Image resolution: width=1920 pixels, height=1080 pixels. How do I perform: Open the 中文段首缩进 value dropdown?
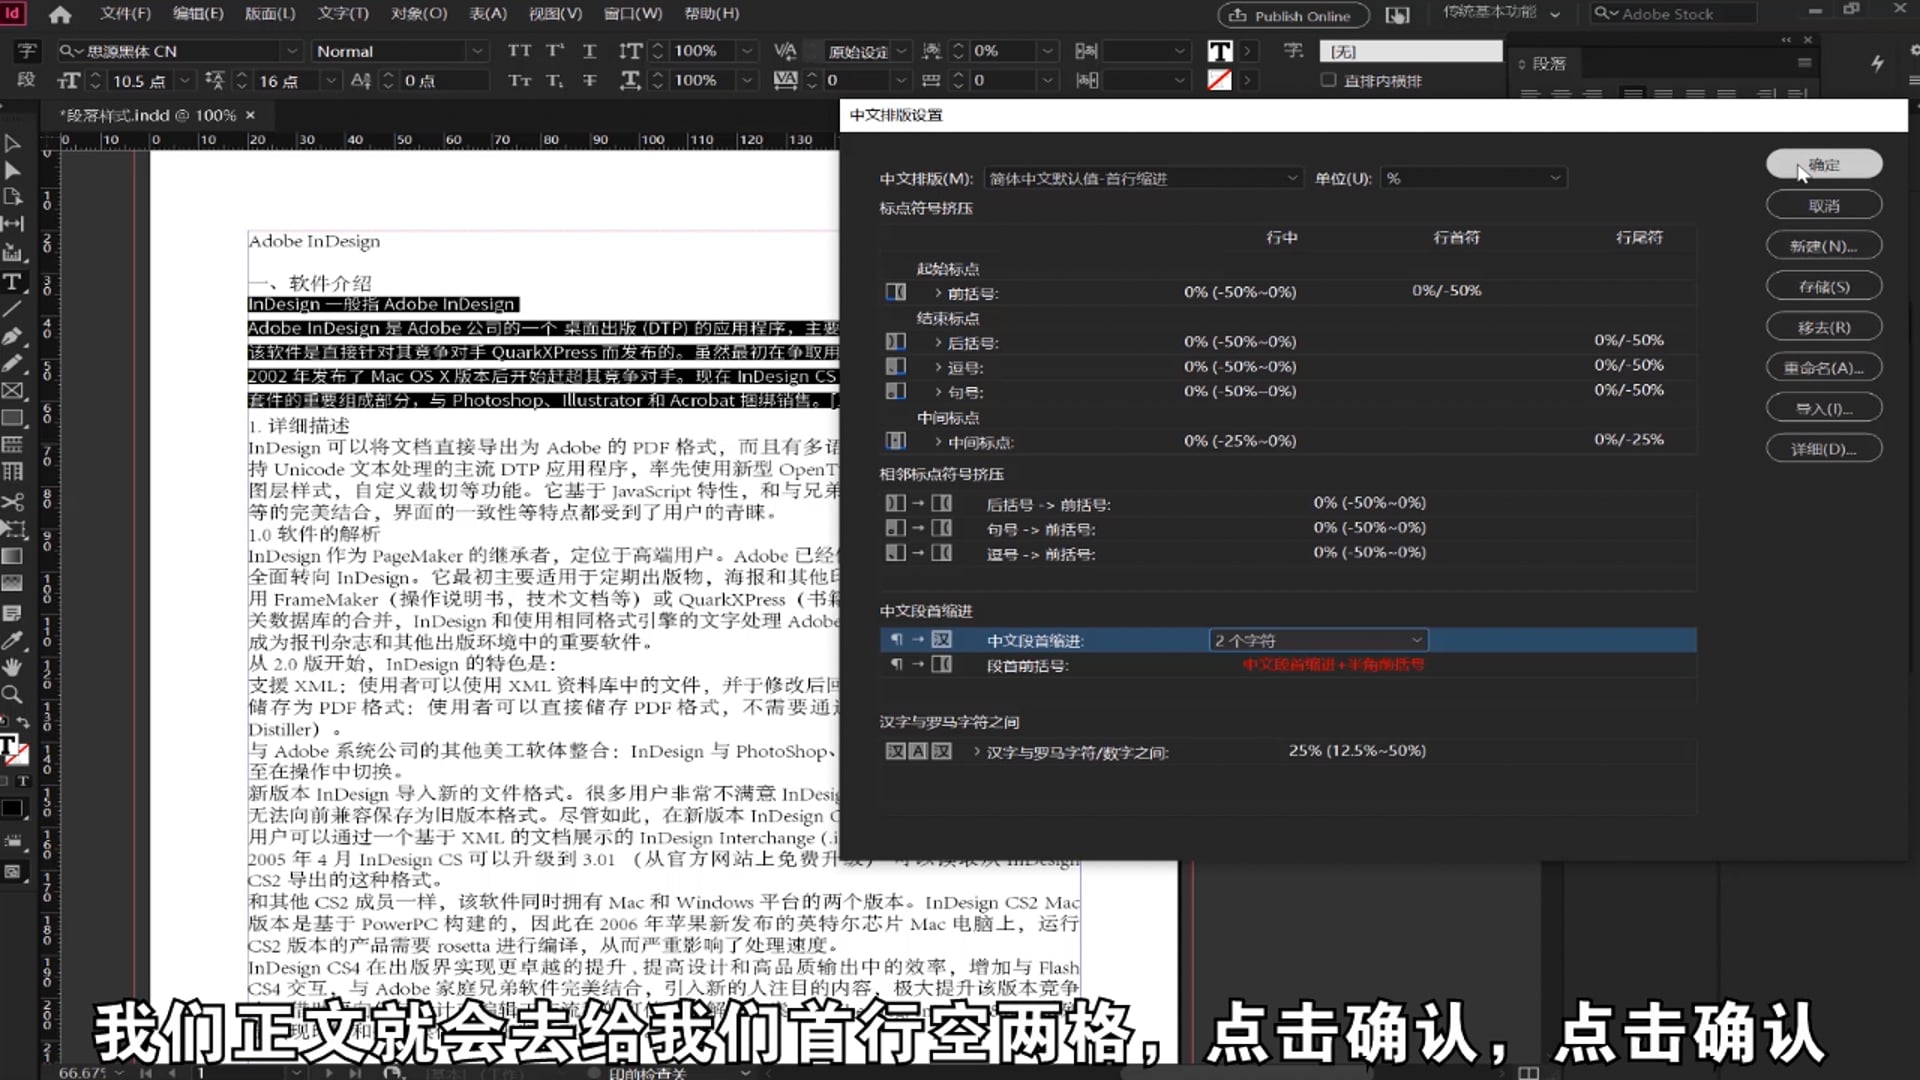coord(1318,640)
